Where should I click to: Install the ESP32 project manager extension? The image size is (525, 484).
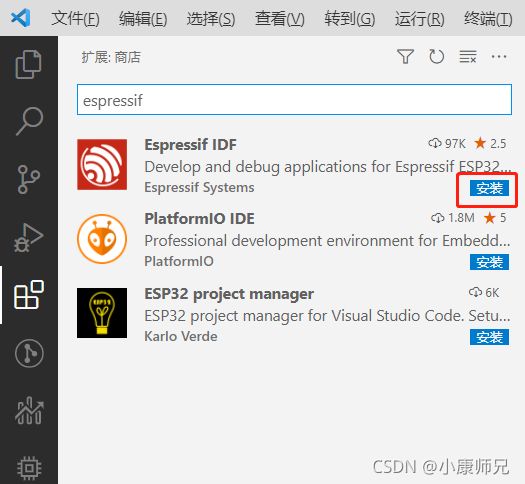489,337
